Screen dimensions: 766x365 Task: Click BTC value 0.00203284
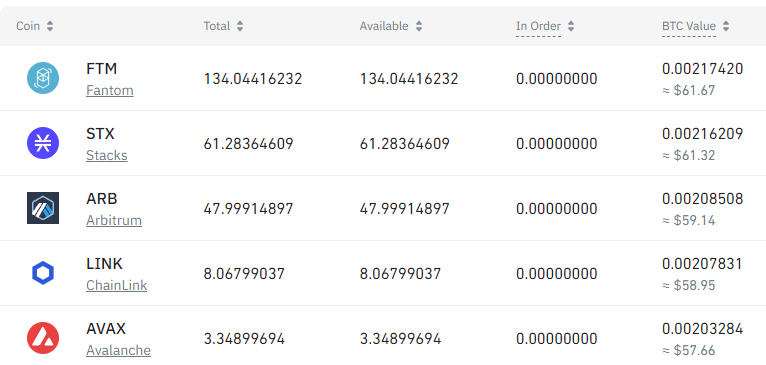pyautogui.click(x=703, y=329)
